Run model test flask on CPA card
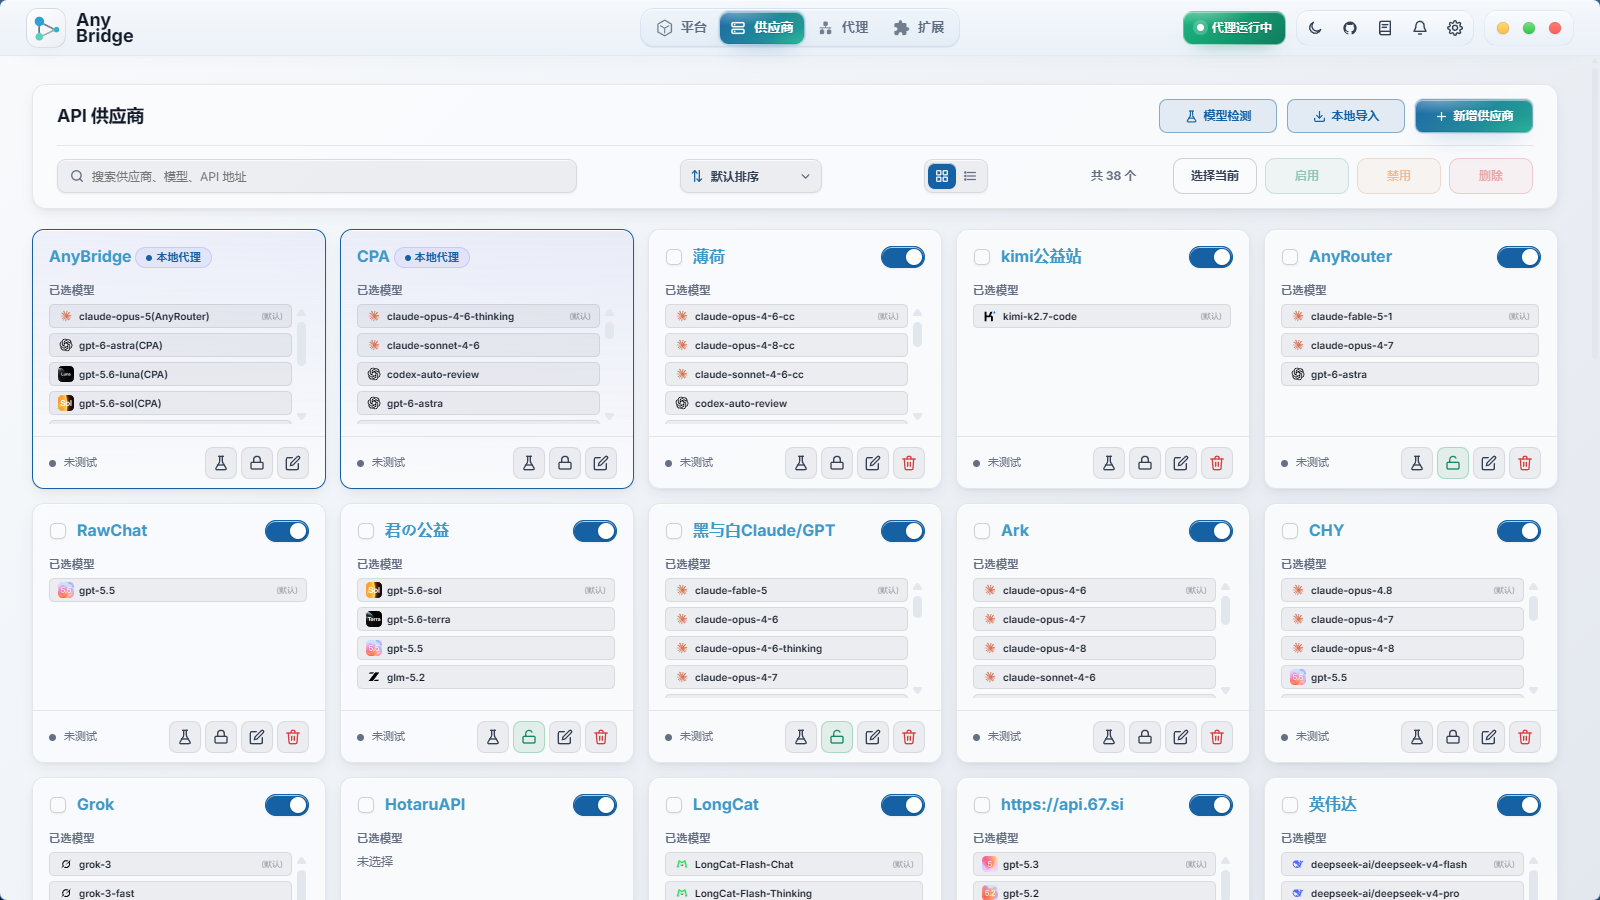Viewport: 1600px width, 900px height. 529,463
